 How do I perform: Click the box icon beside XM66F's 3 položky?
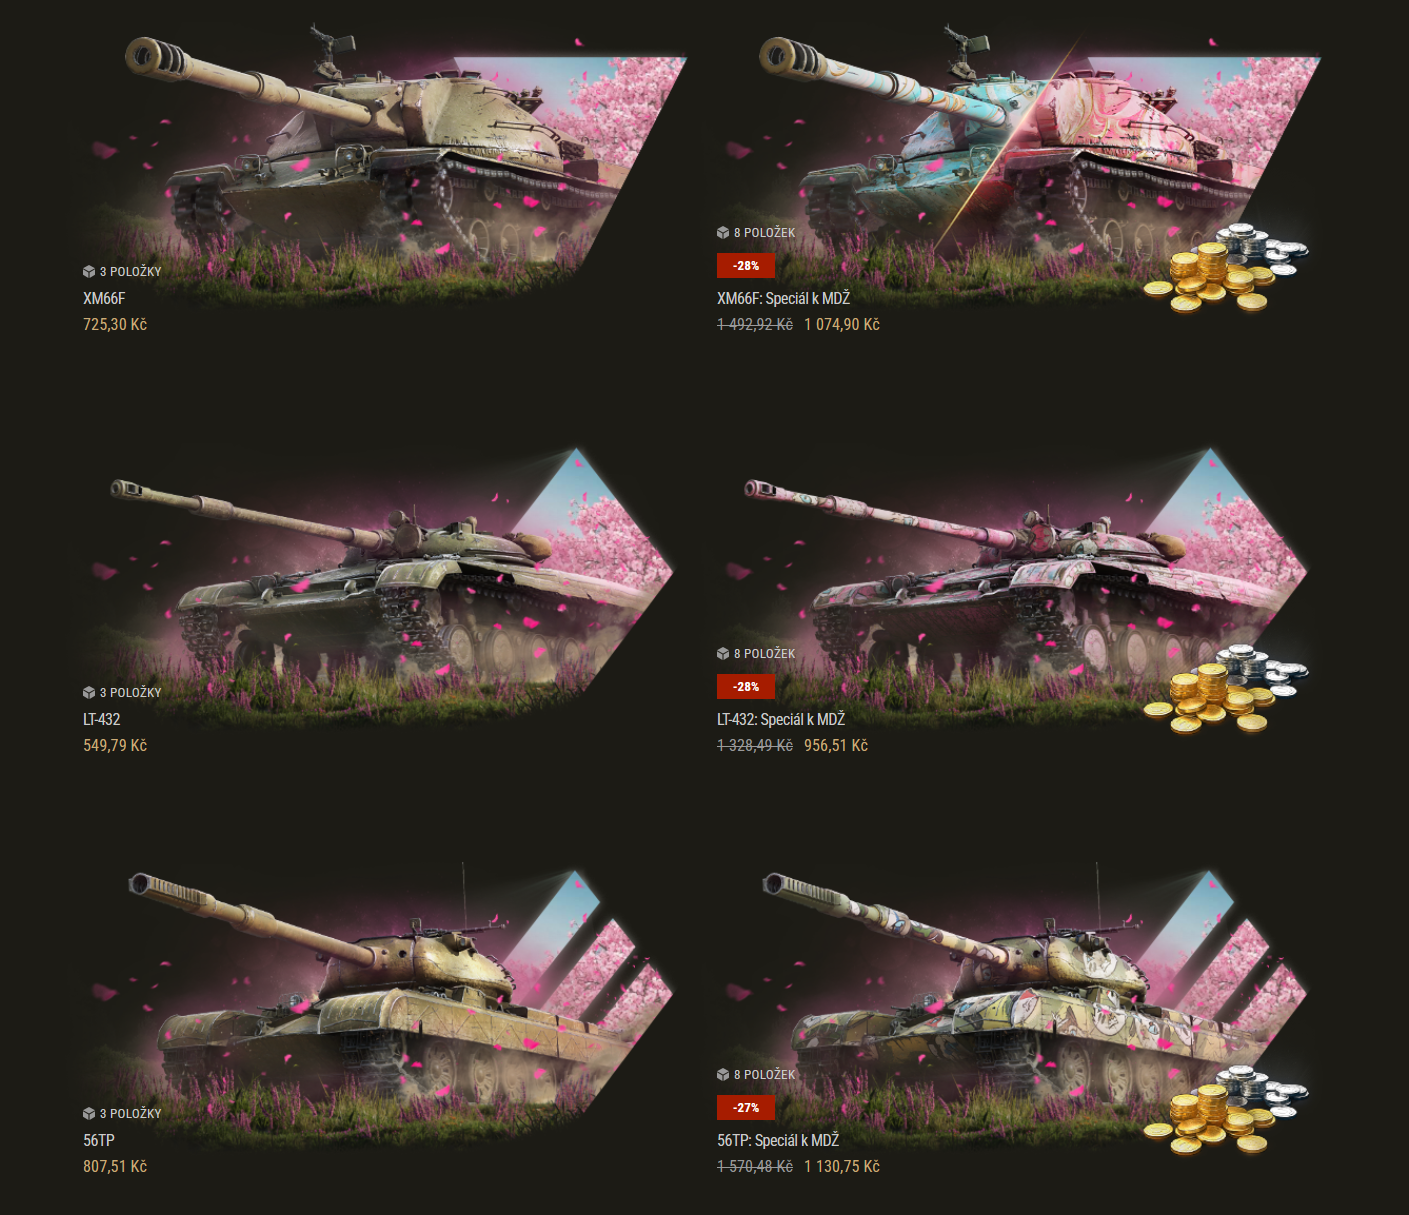pyautogui.click(x=89, y=272)
